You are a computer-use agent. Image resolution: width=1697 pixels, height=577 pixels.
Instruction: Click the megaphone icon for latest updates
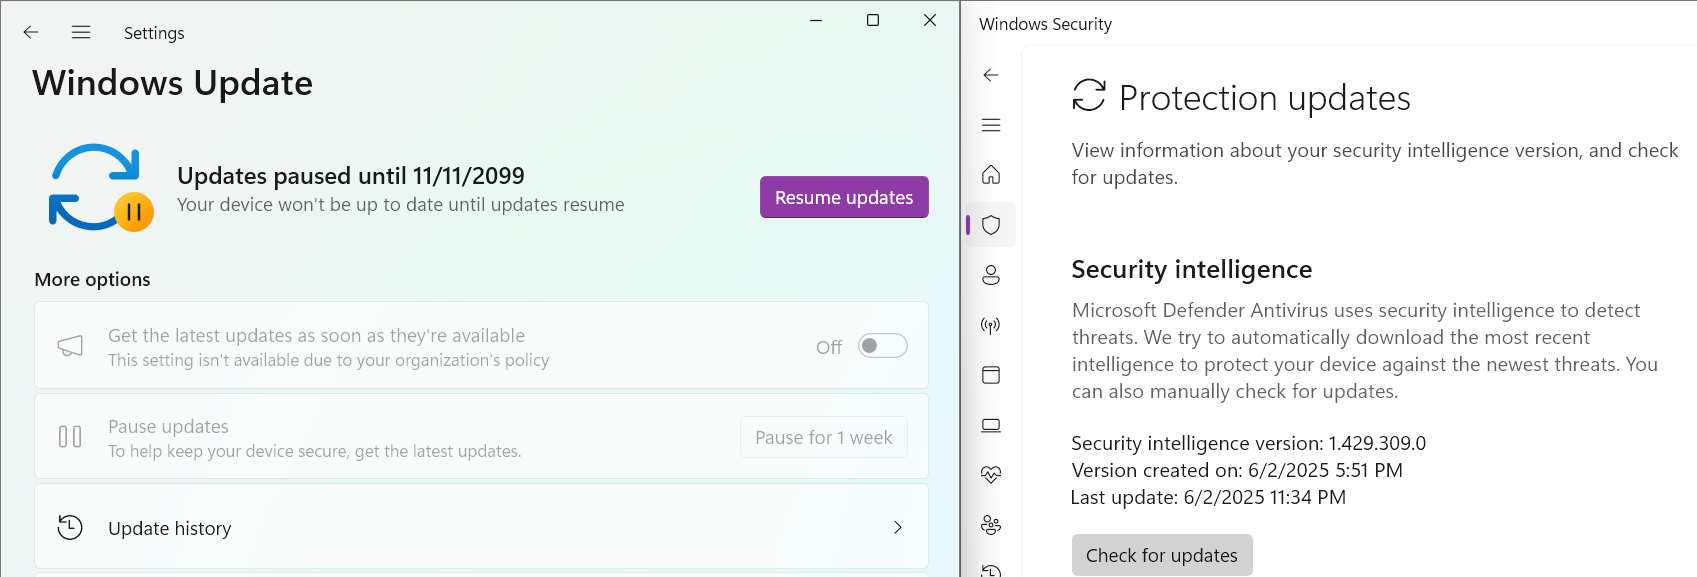coord(70,346)
